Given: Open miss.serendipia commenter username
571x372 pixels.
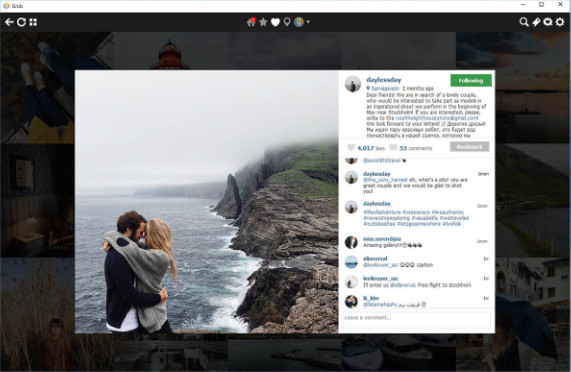Looking at the screenshot, I should (x=382, y=239).
